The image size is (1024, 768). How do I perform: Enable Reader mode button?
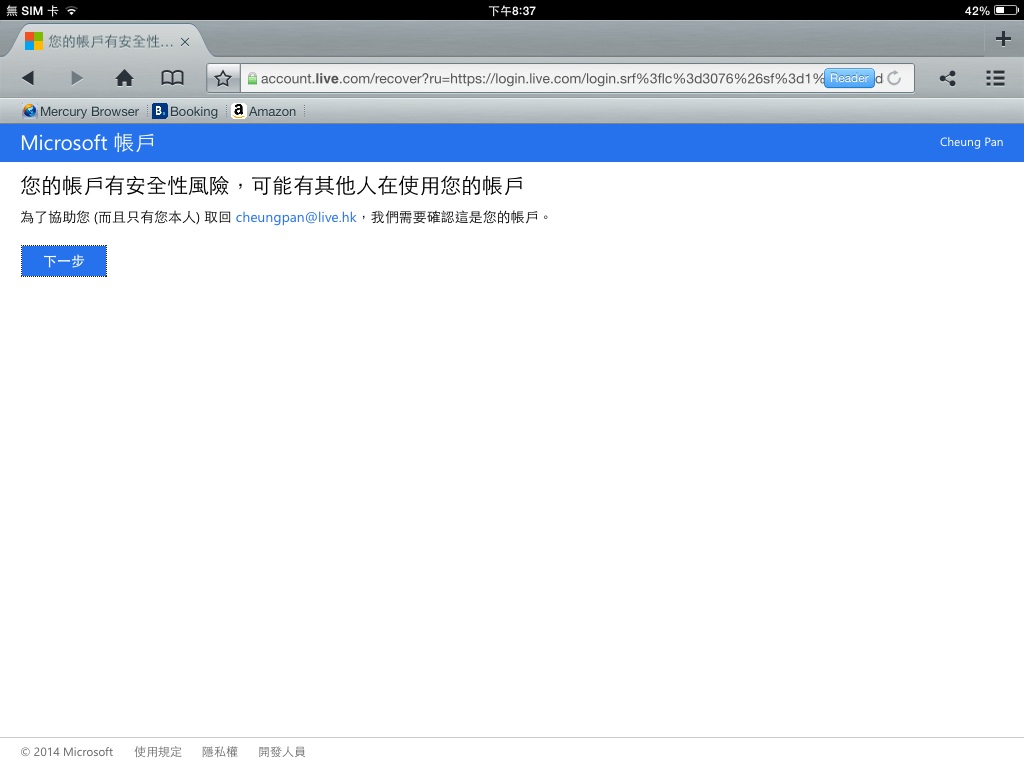(x=849, y=78)
